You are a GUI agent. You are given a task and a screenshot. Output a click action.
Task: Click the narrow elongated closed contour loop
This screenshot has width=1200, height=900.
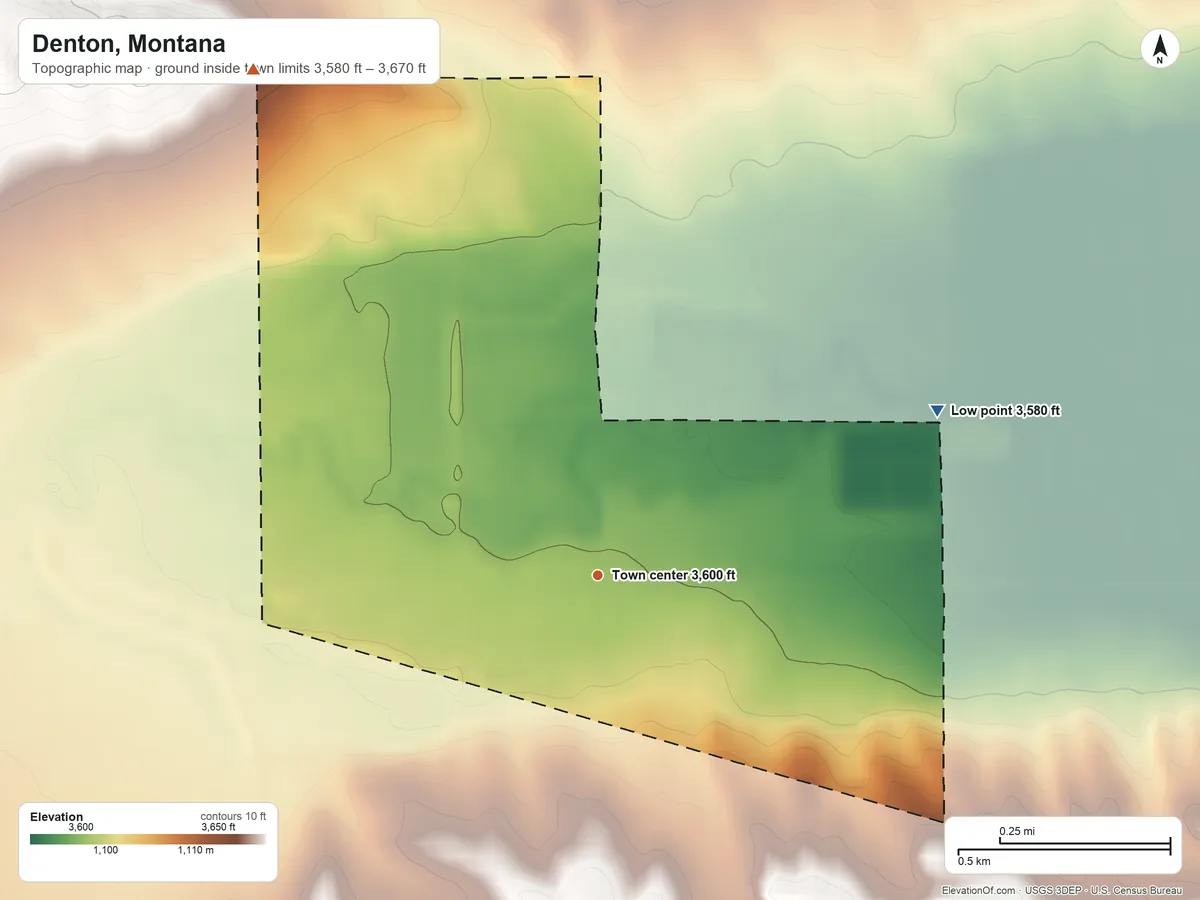coord(457,371)
